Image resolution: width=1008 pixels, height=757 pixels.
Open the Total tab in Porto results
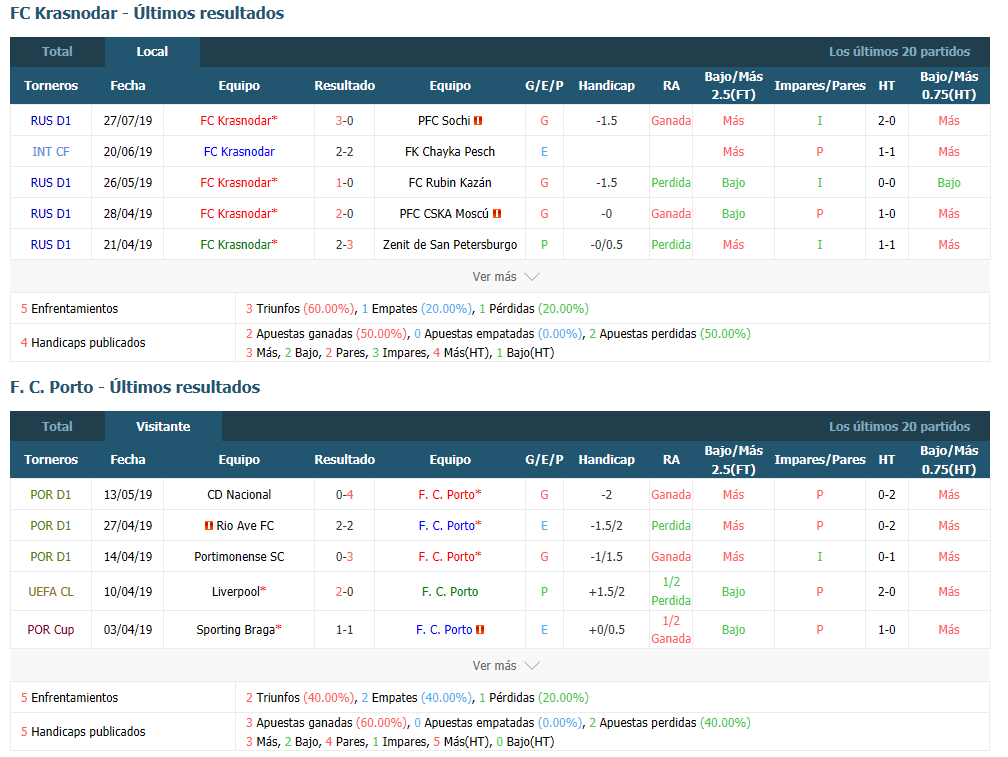(x=57, y=427)
